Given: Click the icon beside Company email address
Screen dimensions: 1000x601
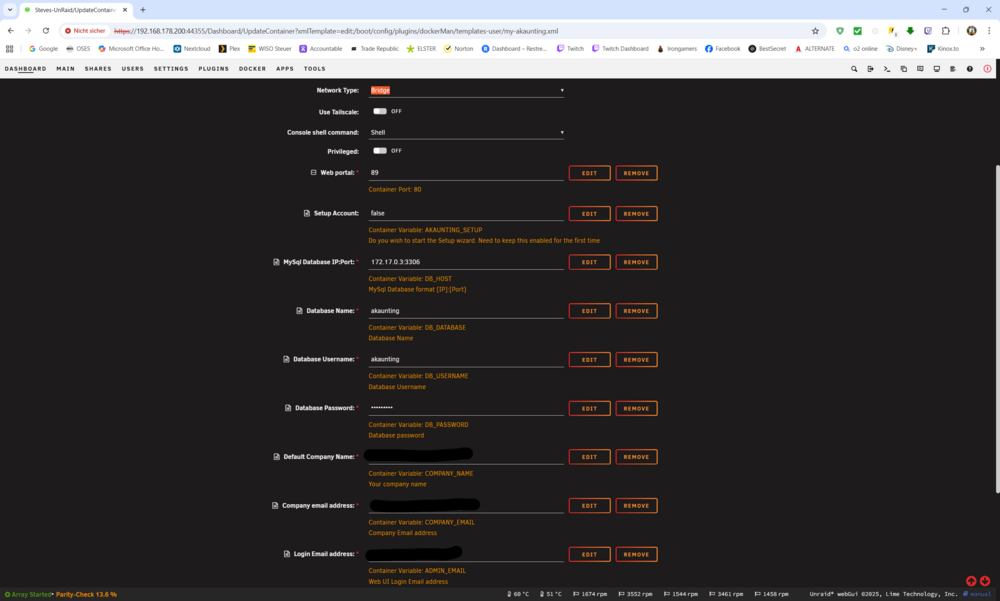Looking at the screenshot, I should click(x=275, y=505).
